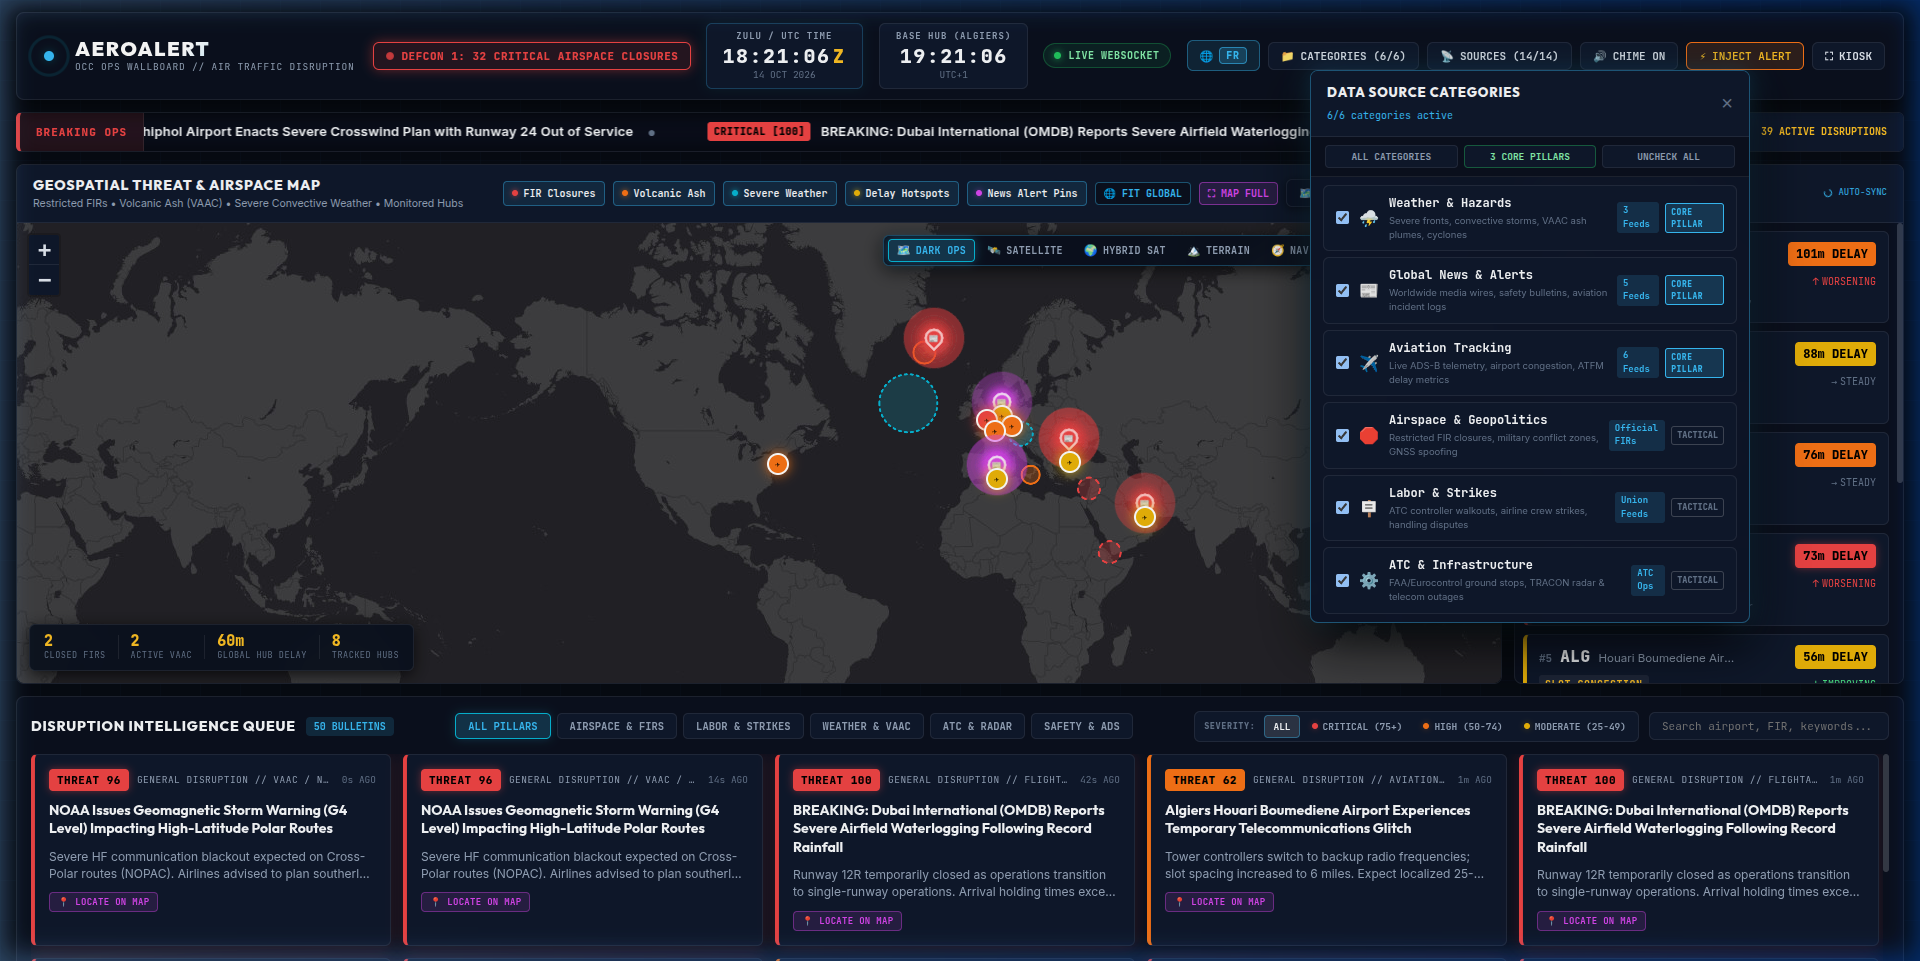Toggle Chime On sound button

pos(1628,56)
